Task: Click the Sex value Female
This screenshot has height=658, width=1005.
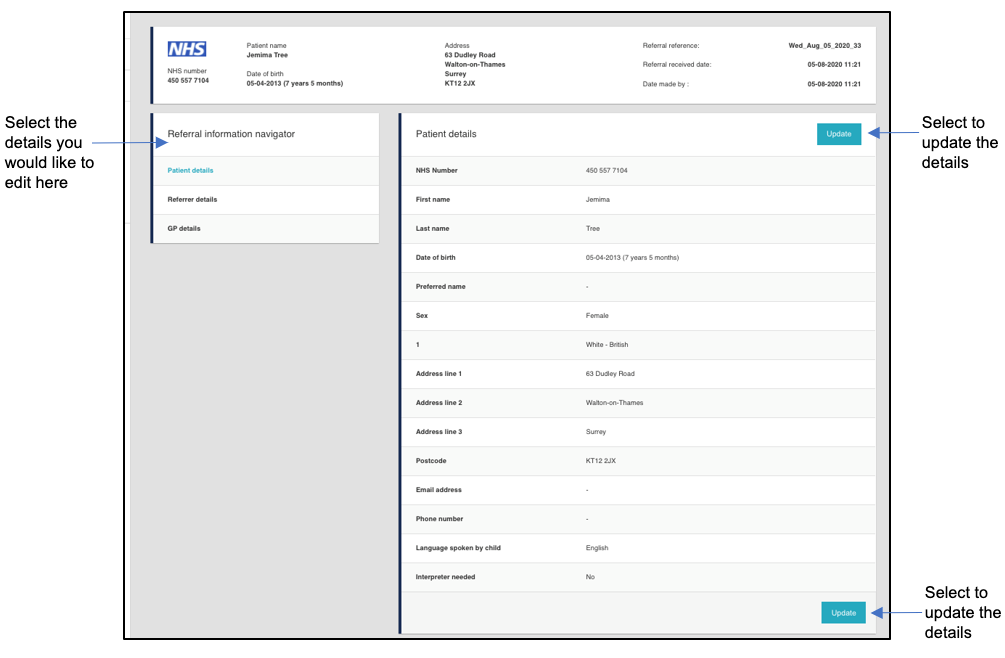Action: pyautogui.click(x=597, y=316)
